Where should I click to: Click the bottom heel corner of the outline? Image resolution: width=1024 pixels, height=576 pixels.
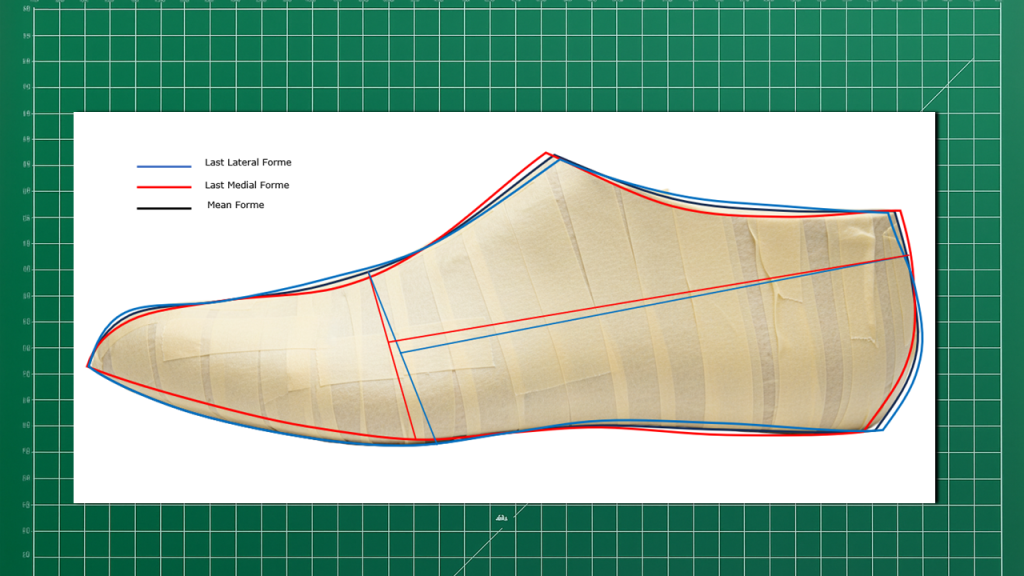point(878,430)
